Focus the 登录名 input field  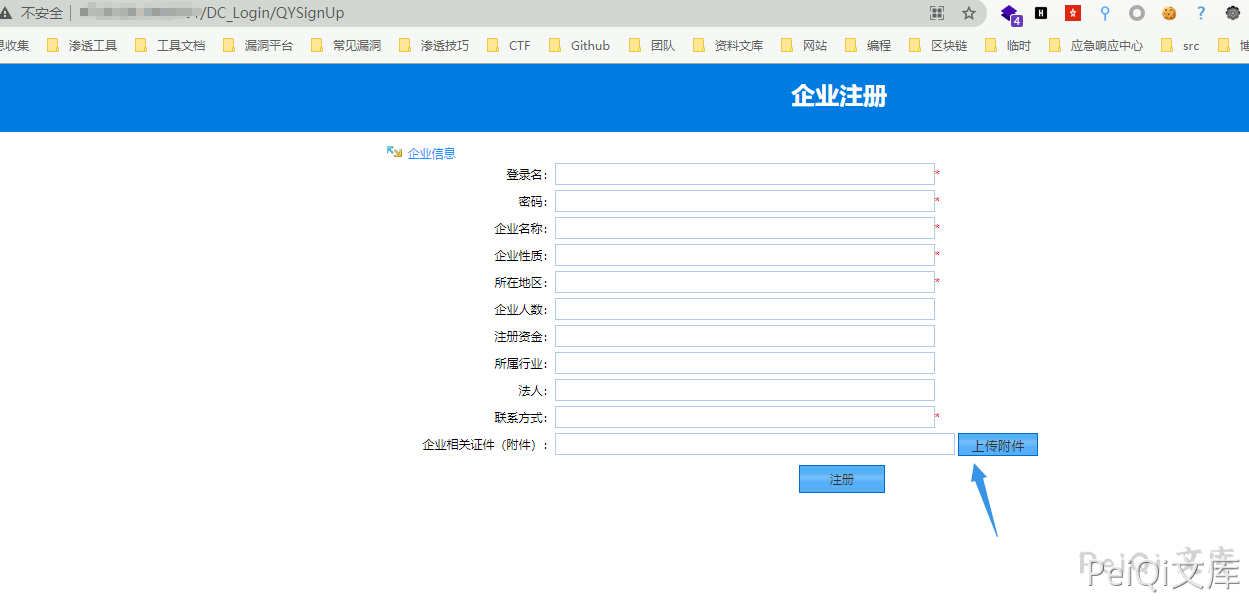744,174
